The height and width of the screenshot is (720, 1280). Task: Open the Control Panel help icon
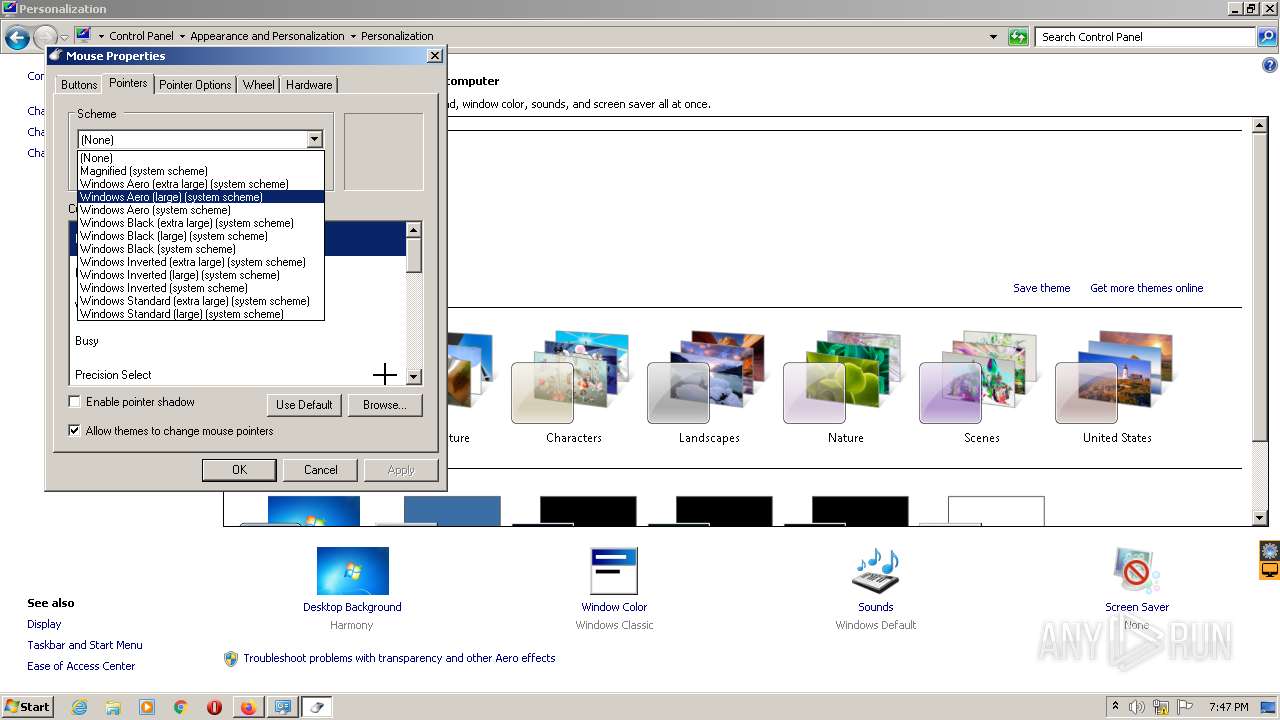[x=1270, y=66]
